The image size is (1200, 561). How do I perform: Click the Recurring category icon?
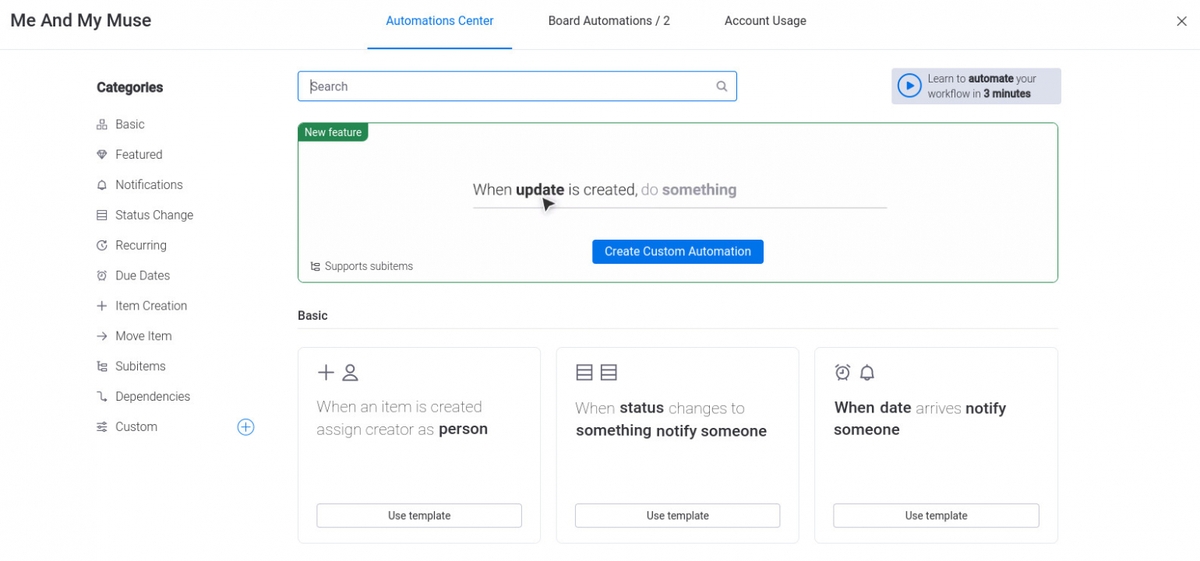point(101,246)
